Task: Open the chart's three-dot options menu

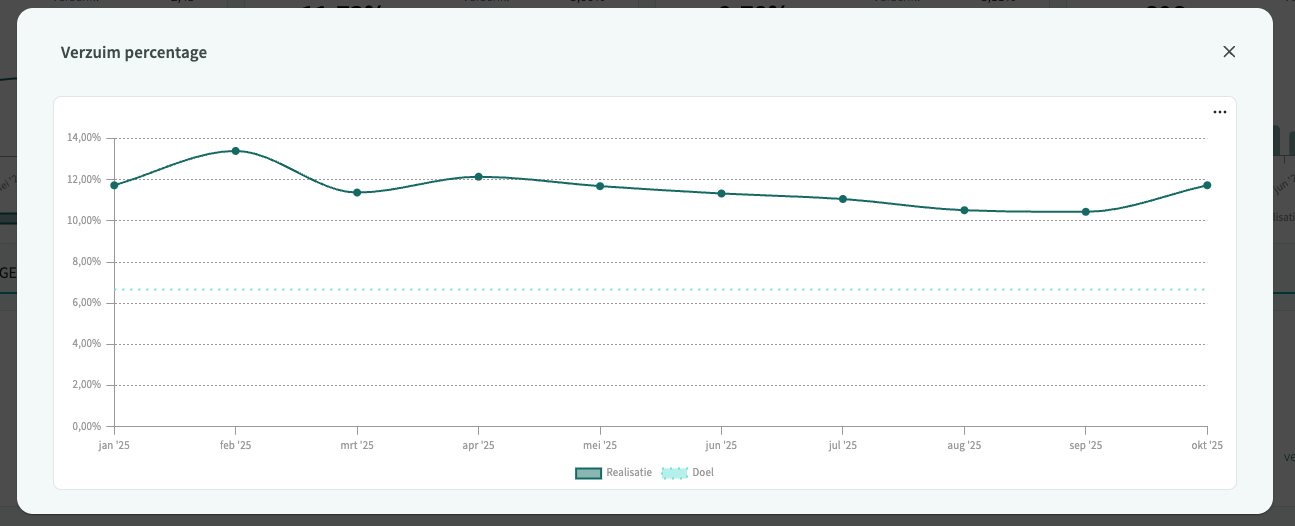Action: pyautogui.click(x=1219, y=113)
